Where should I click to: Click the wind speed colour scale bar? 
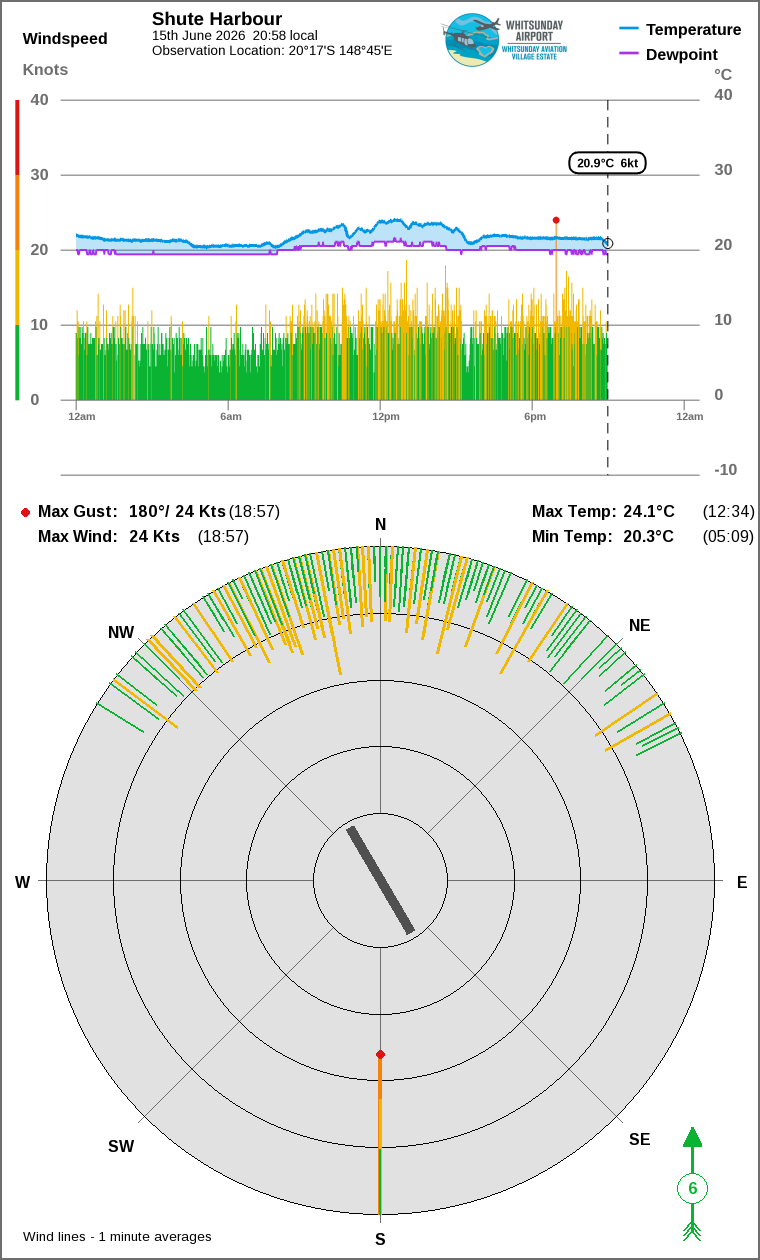click(x=17, y=250)
